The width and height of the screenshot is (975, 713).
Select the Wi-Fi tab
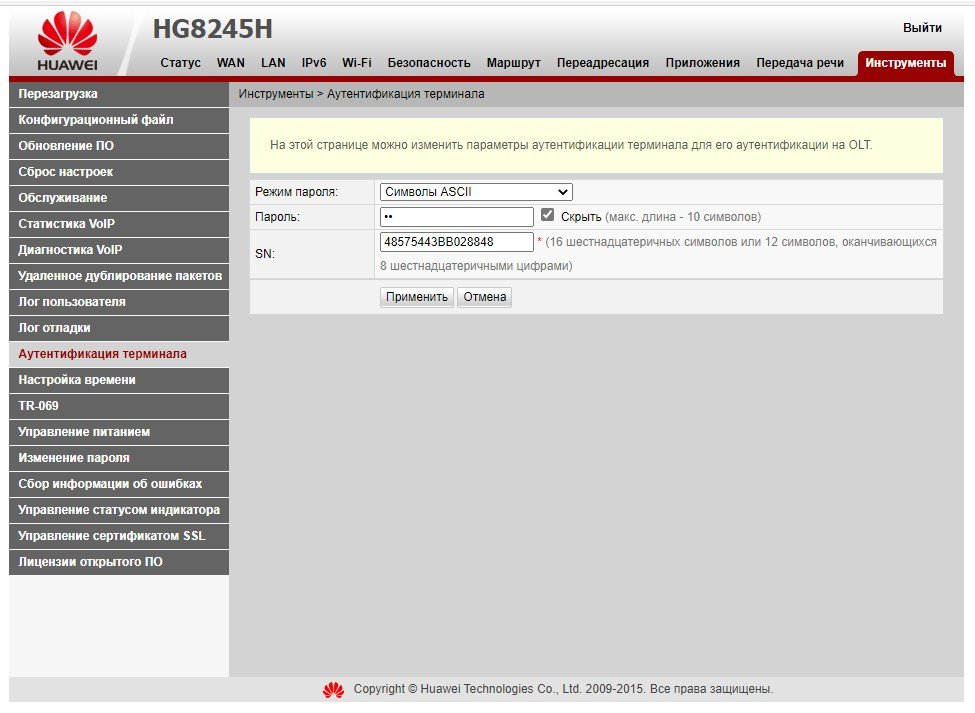click(x=356, y=63)
